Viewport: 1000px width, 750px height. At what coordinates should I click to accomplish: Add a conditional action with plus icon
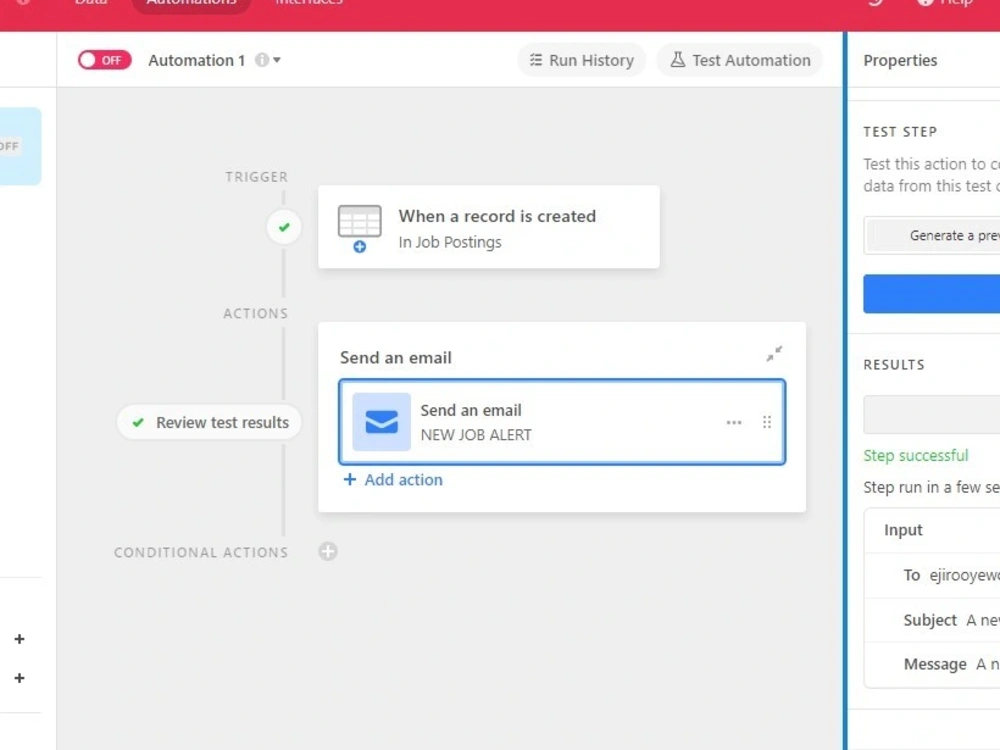click(328, 552)
